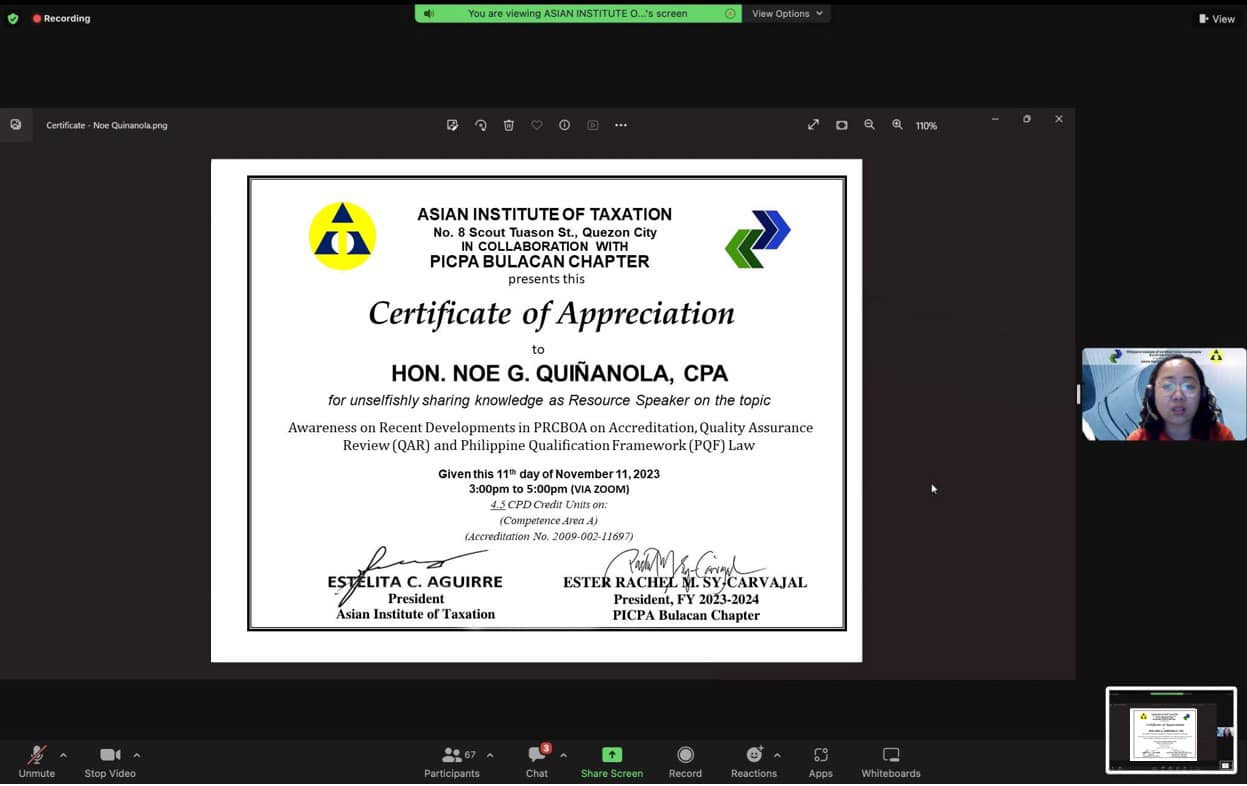
Task: Click the certificate image
Action: 536,410
